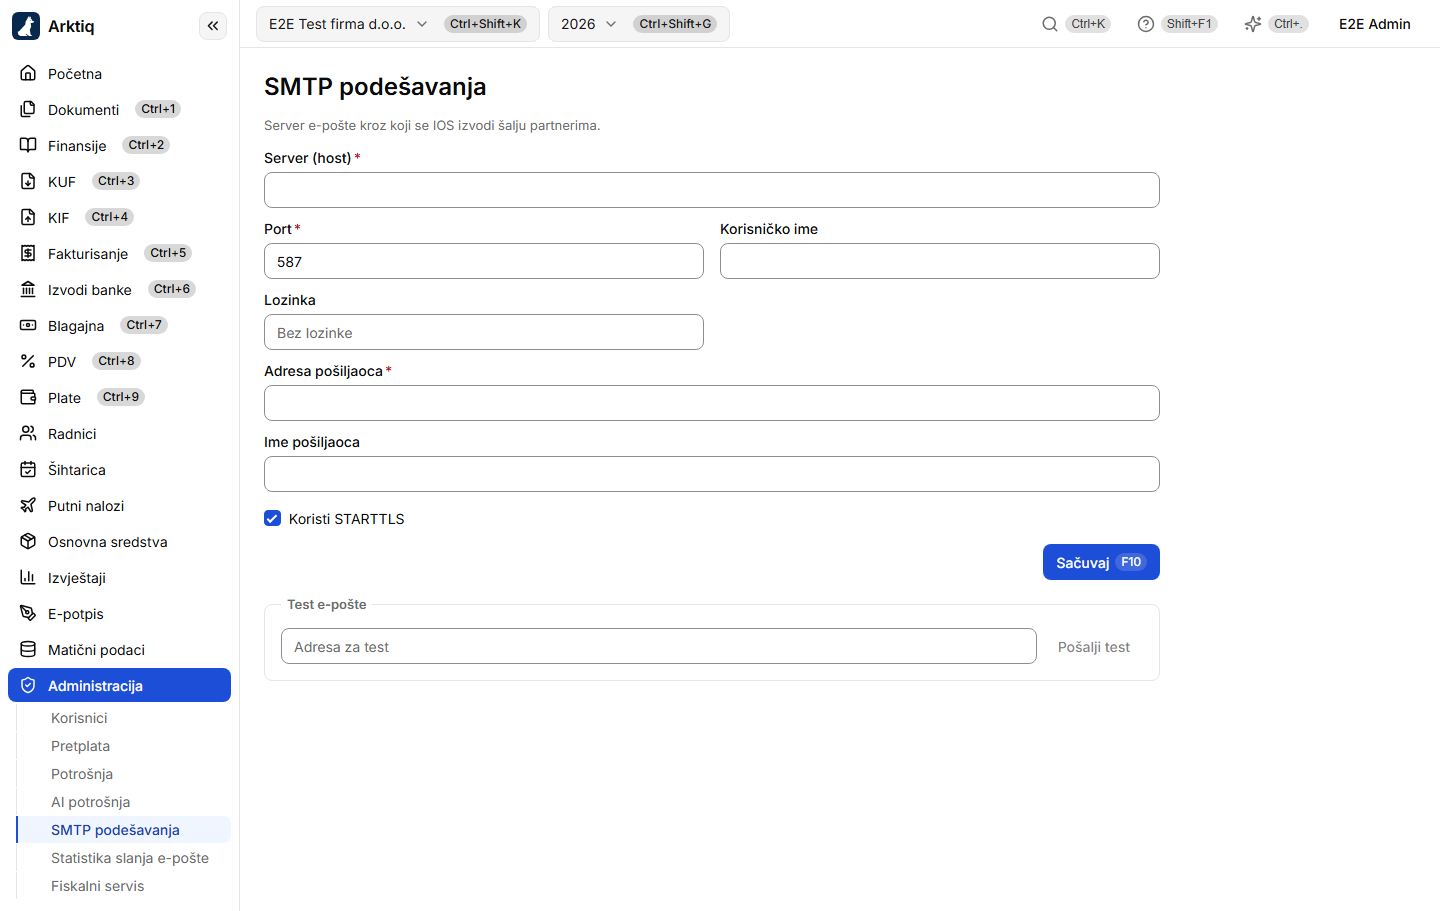The height and width of the screenshot is (911, 1440).
Task: Click the Dokumenti icon in sidebar
Action: point(28,109)
